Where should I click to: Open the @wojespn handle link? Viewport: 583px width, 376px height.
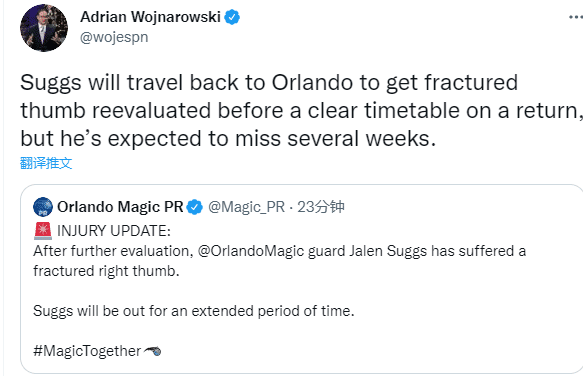coord(114,37)
